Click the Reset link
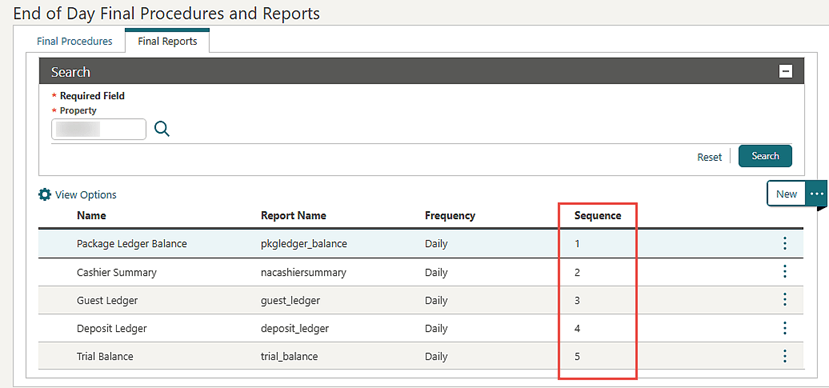Screen dimensions: 829x388 click(x=710, y=157)
